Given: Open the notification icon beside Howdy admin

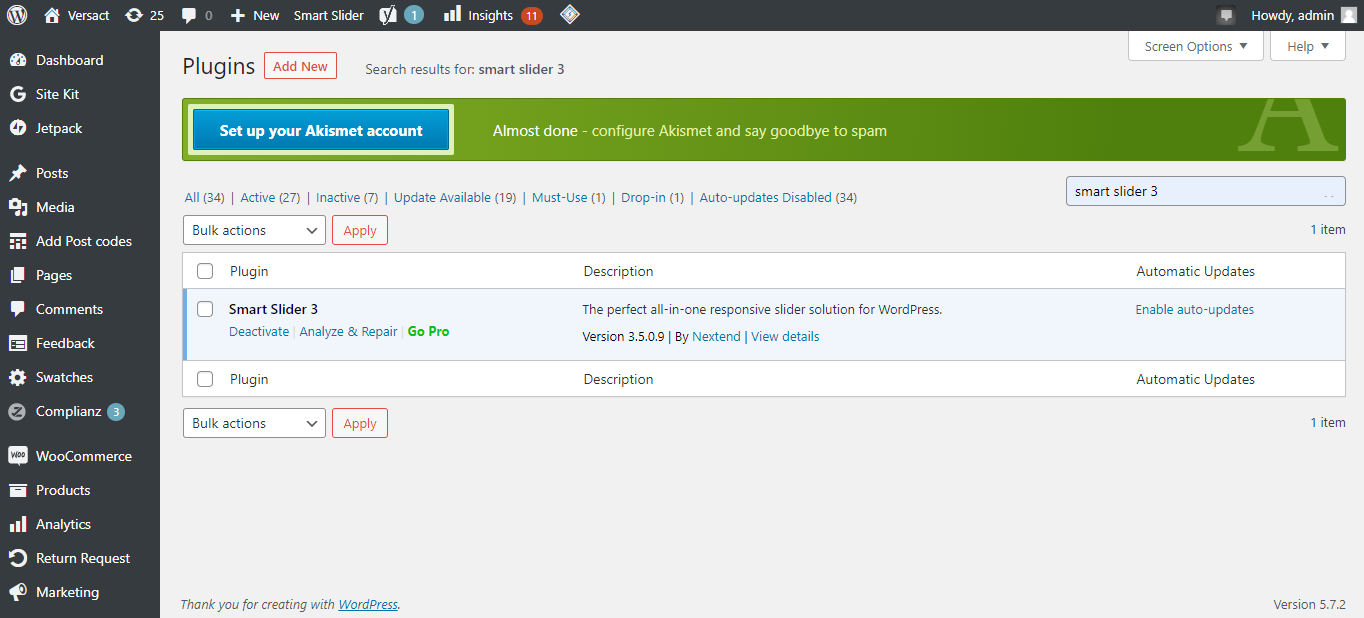Looking at the screenshot, I should pyautogui.click(x=1225, y=15).
